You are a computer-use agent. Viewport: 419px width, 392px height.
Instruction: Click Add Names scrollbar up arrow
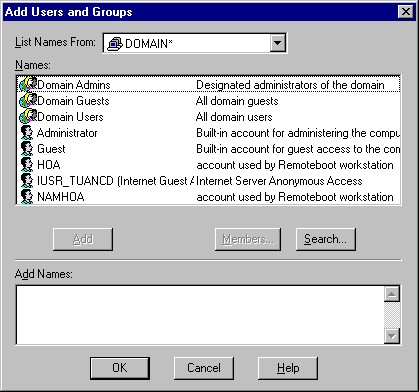coord(392,294)
